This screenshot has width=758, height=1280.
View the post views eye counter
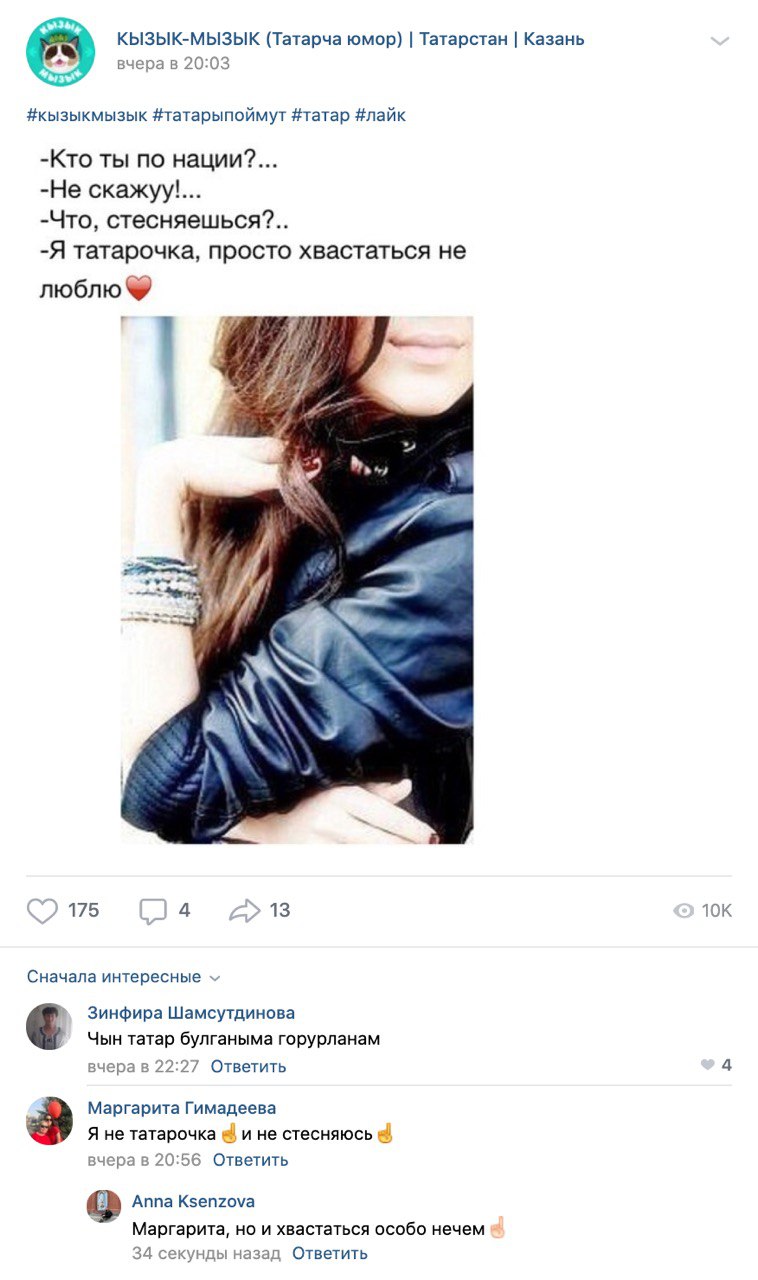click(x=703, y=910)
